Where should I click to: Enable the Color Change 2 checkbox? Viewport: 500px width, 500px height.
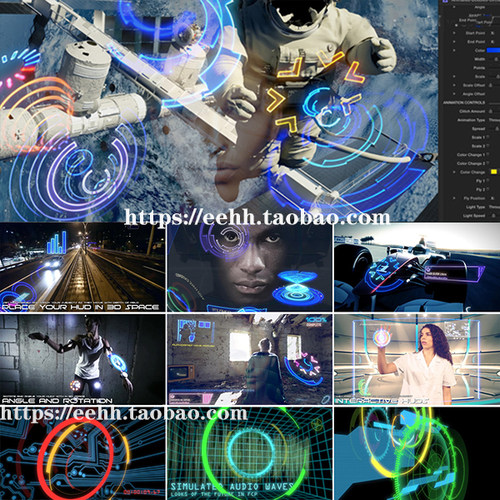pyautogui.click(x=488, y=163)
